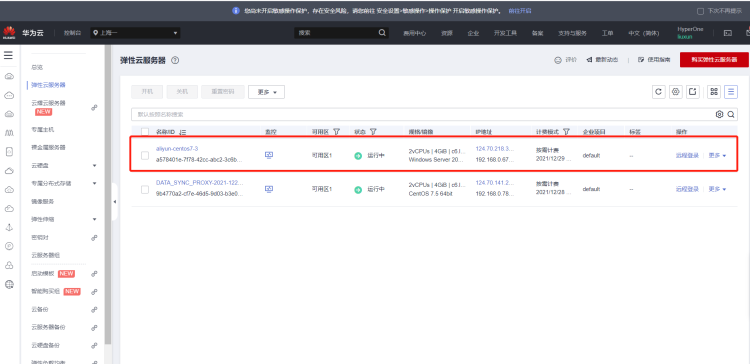This screenshot has height=364, width=750.
Task: Open the 更多 batch actions dropdown
Action: coord(266,92)
